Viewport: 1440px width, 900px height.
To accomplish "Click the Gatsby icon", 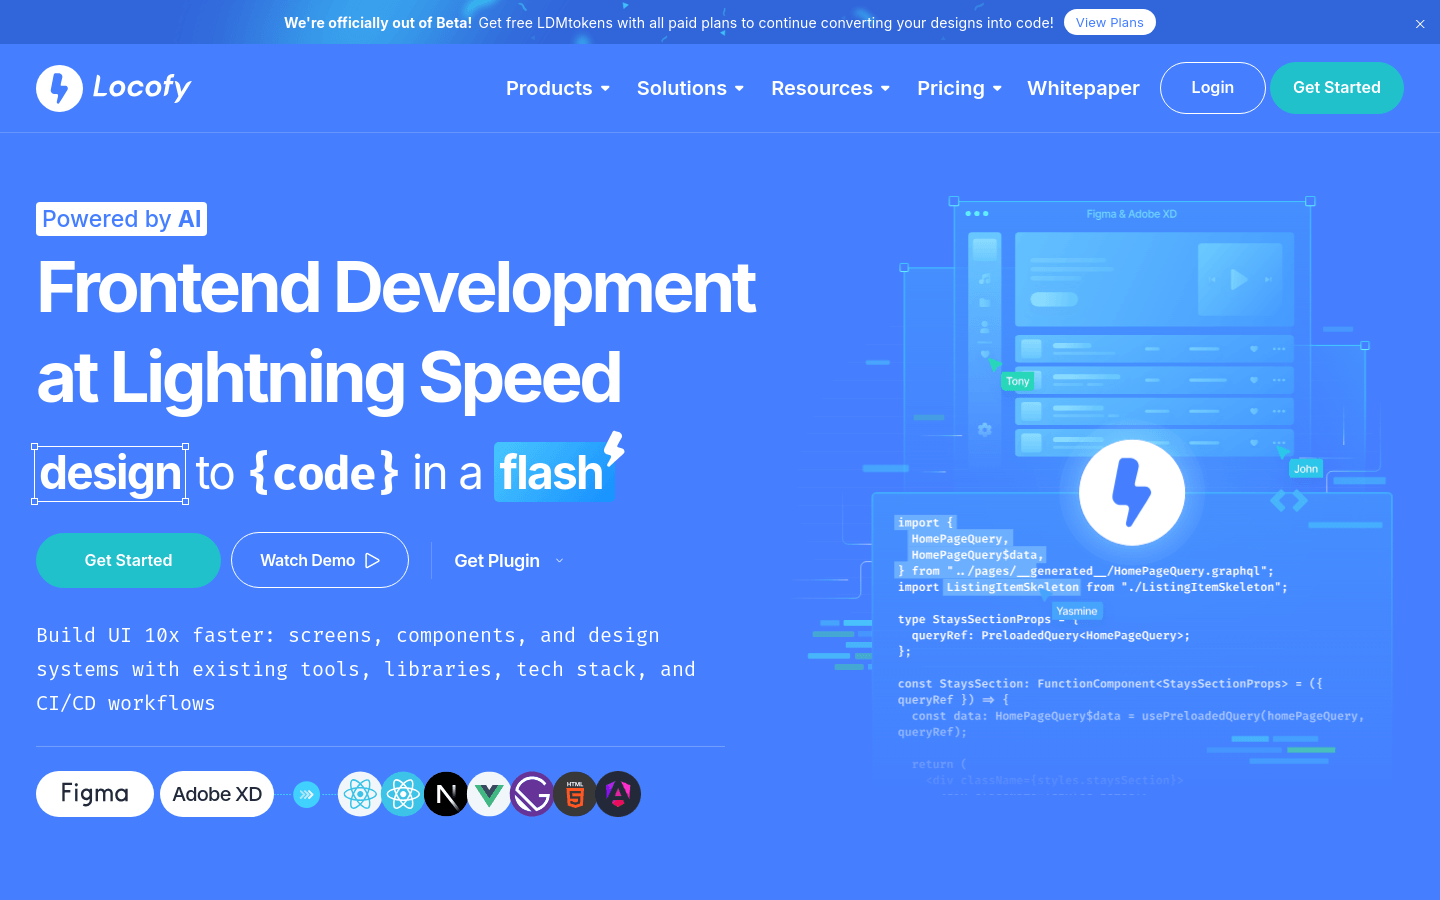I will 532,794.
